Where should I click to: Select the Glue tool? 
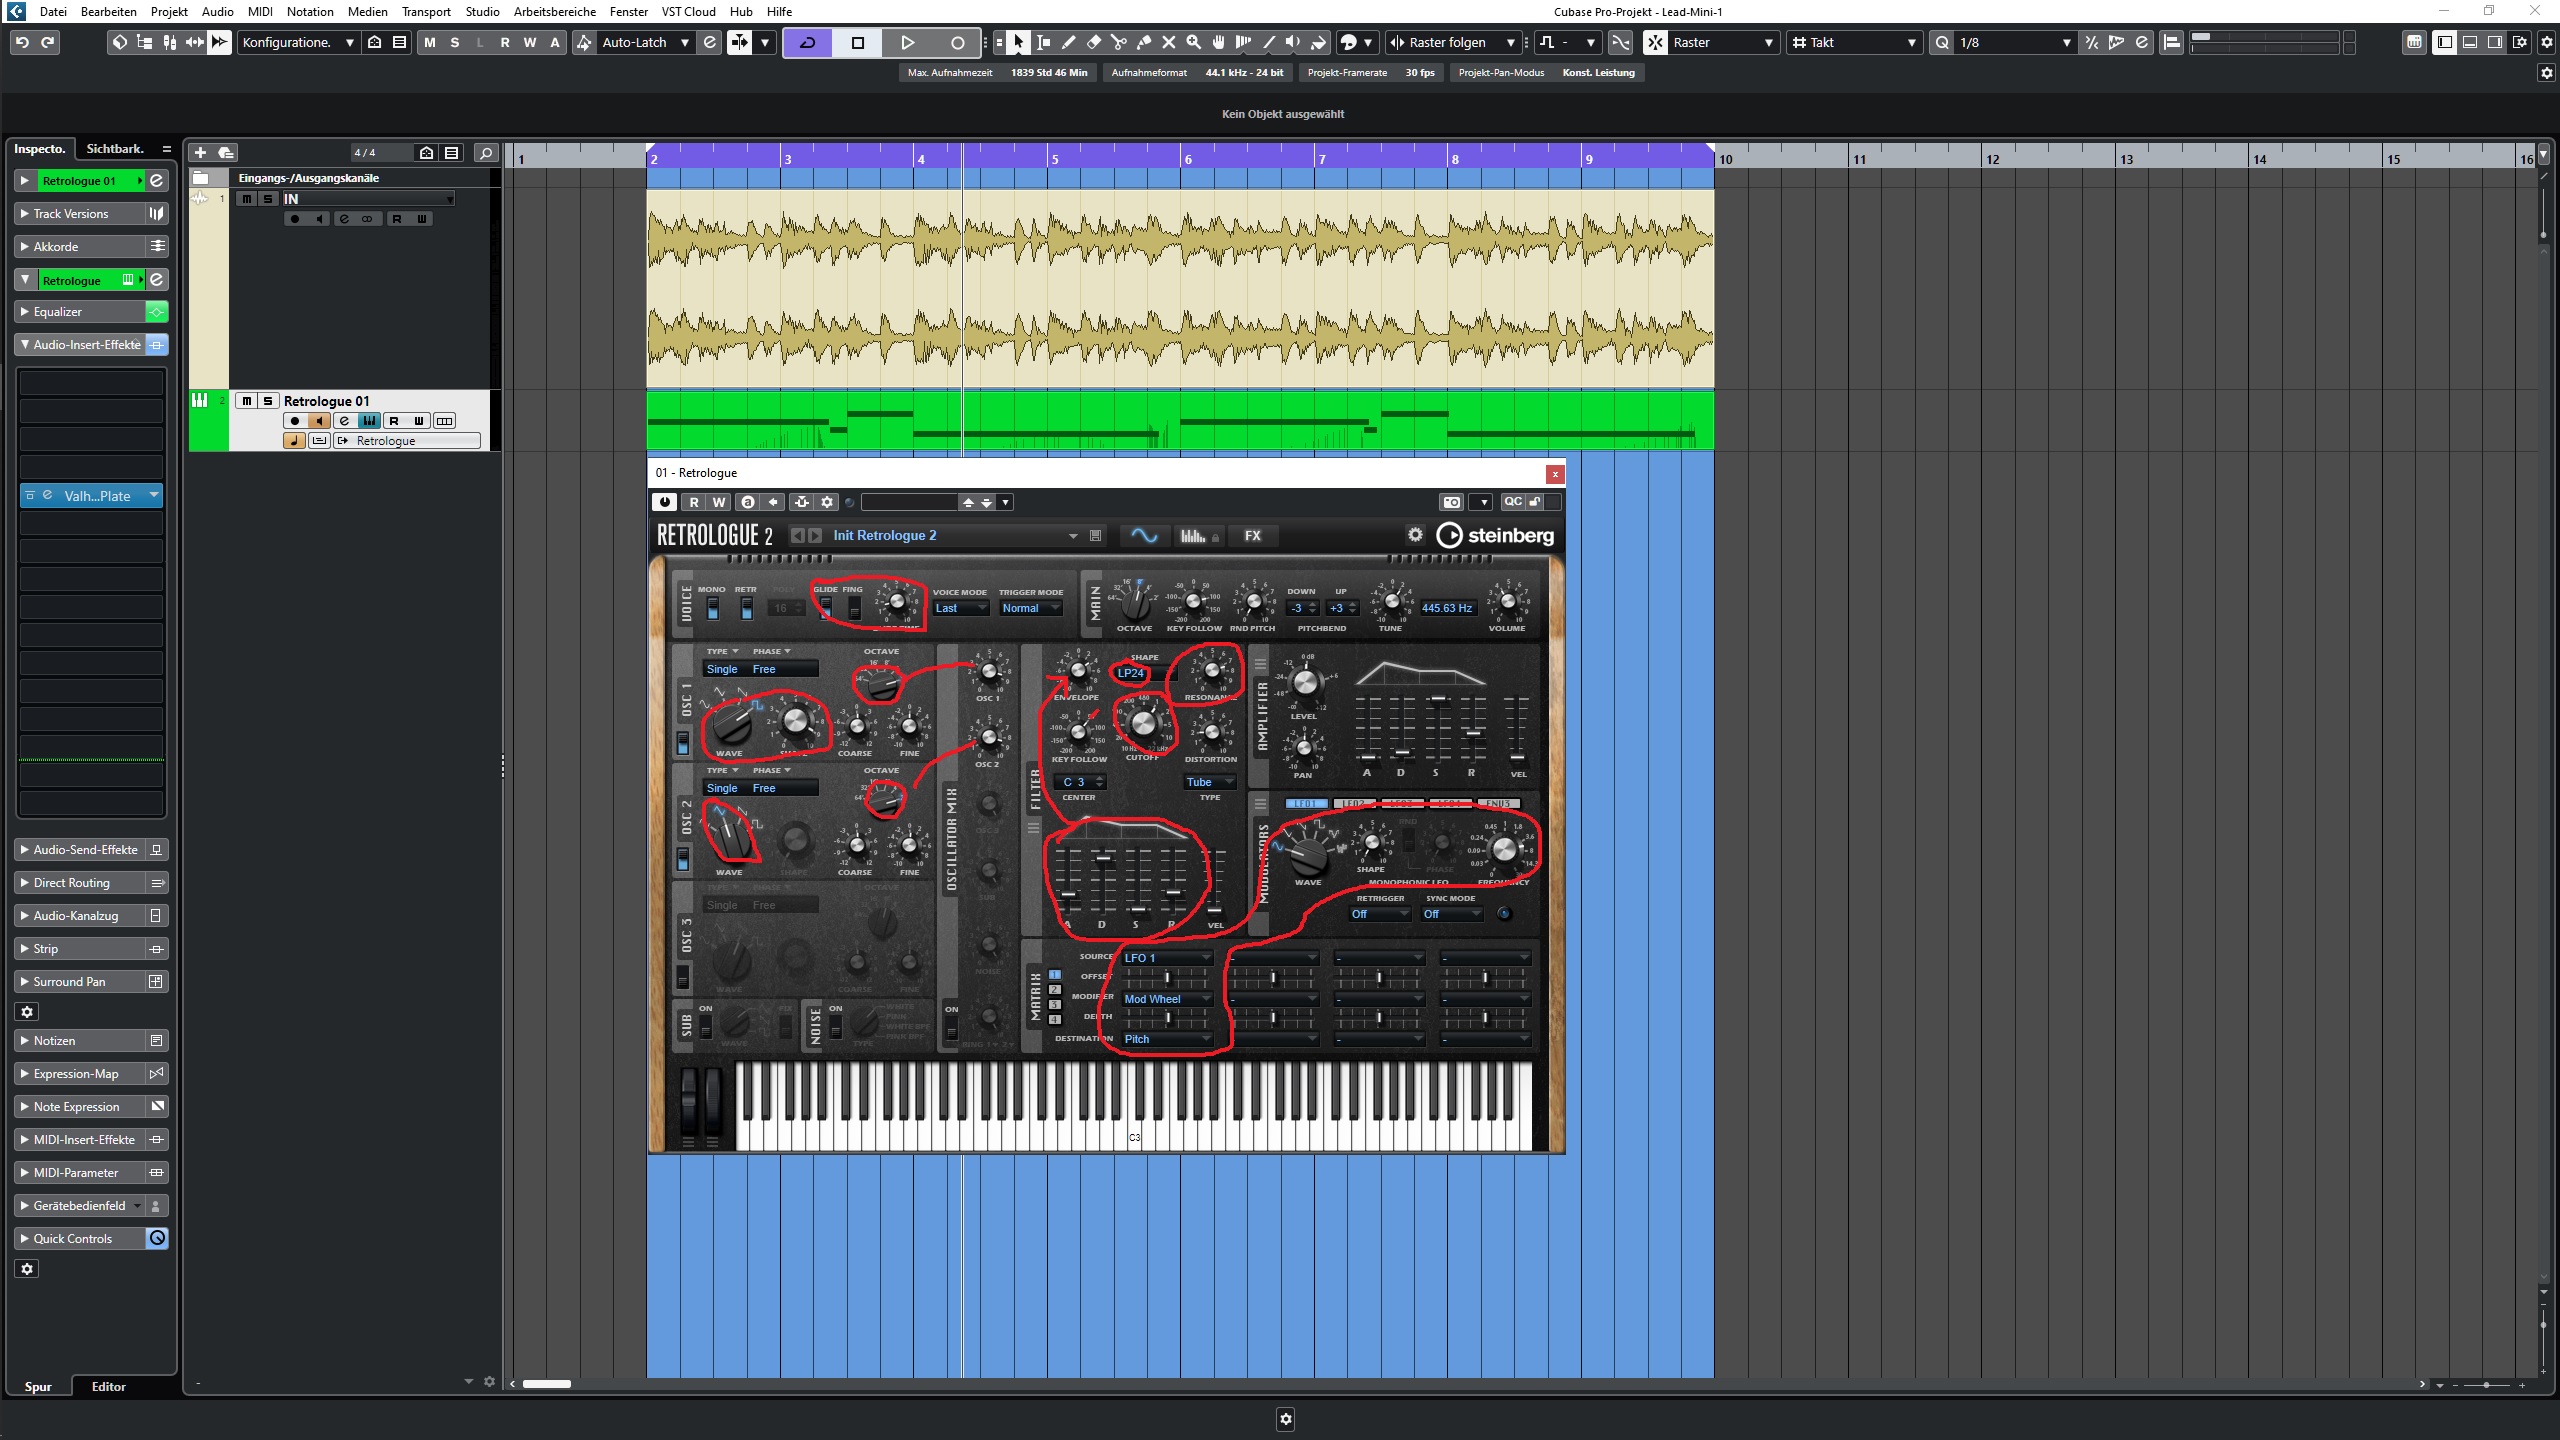(1143, 42)
